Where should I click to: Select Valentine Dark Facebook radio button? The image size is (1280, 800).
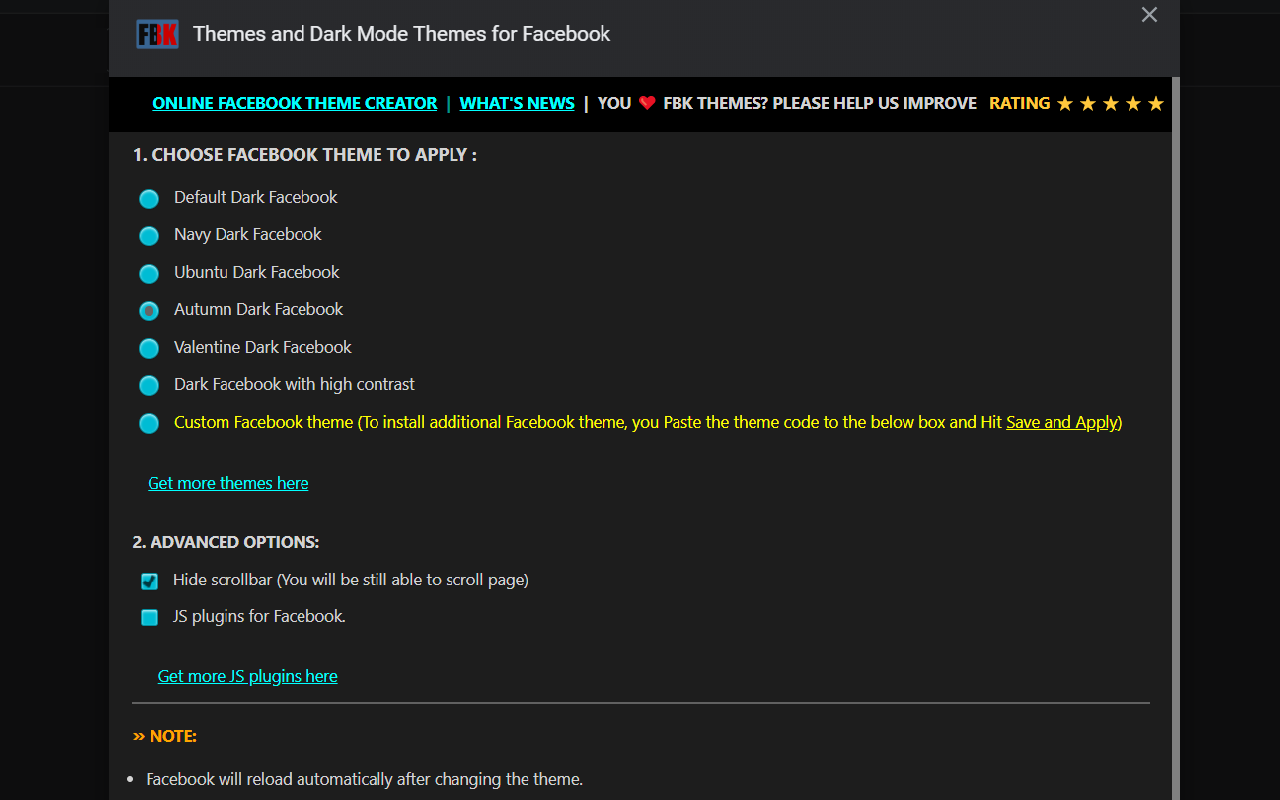pos(149,349)
